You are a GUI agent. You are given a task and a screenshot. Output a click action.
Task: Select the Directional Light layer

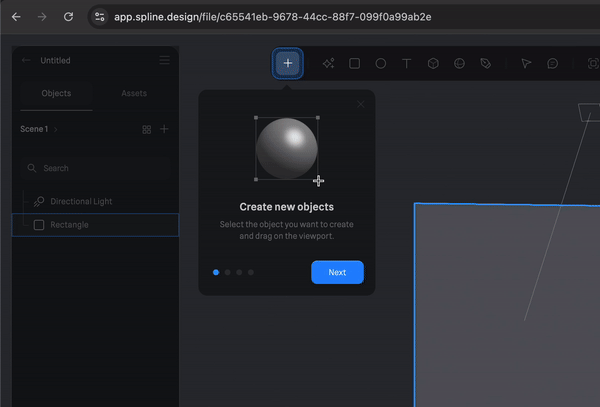coord(81,201)
